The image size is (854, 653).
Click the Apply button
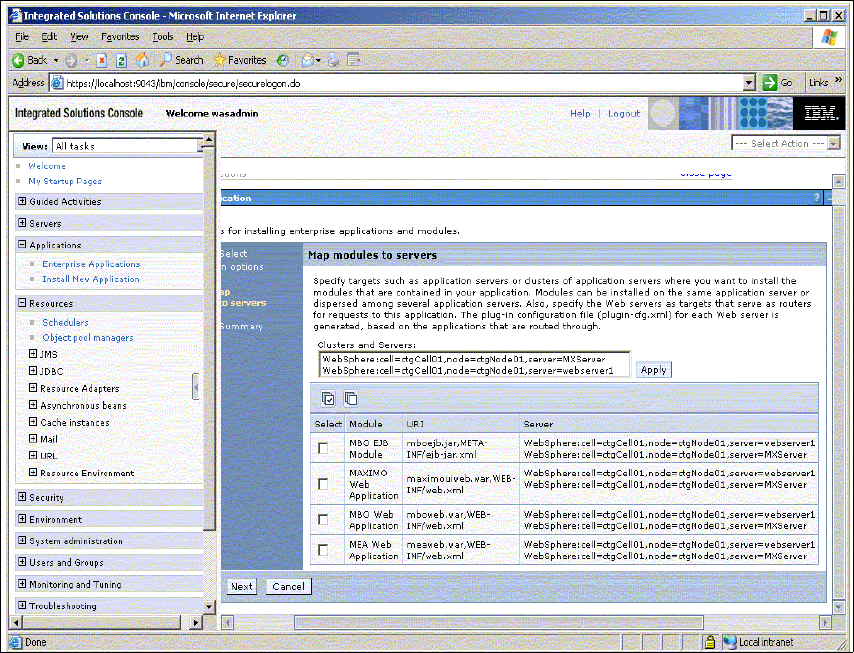(653, 369)
